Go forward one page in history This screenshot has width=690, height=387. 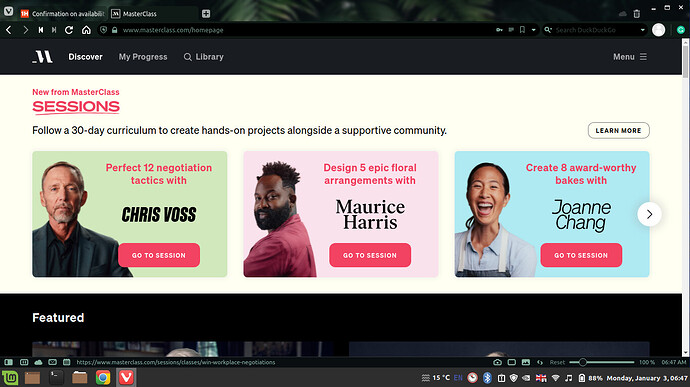[x=25, y=30]
